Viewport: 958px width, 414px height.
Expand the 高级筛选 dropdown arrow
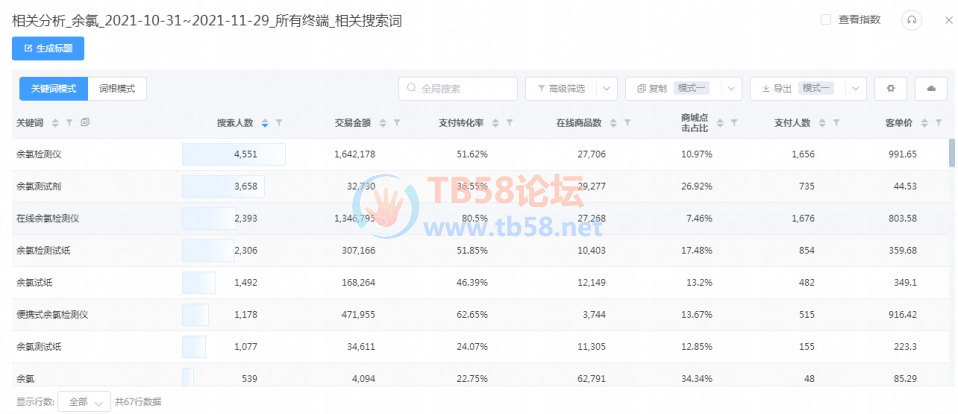tap(607, 89)
